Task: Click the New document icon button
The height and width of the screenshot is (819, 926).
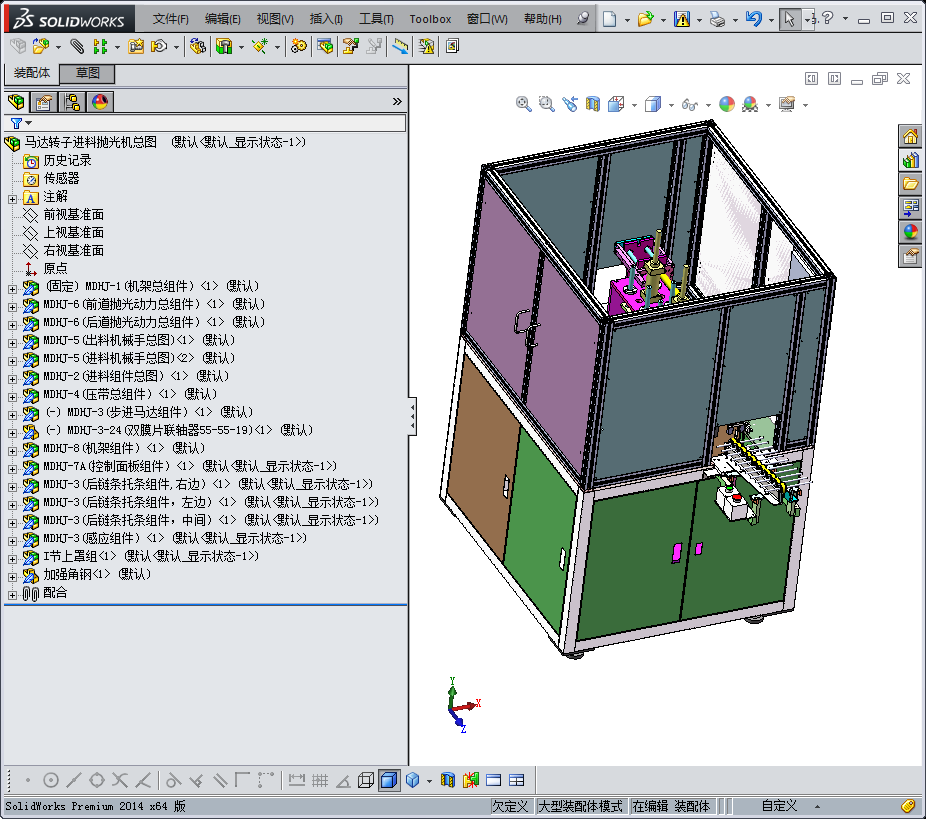Action: point(609,19)
